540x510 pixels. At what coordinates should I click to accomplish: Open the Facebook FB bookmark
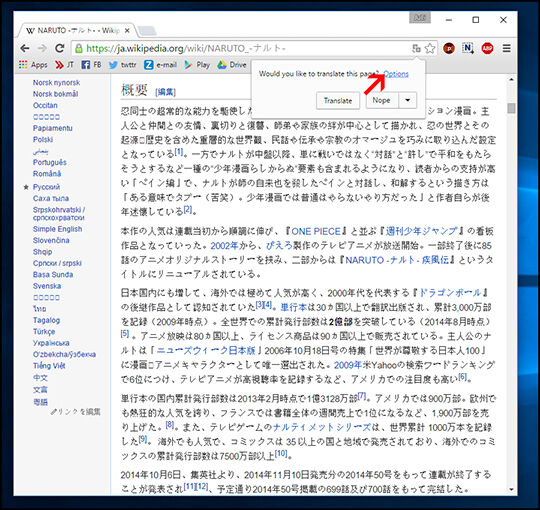[x=91, y=65]
